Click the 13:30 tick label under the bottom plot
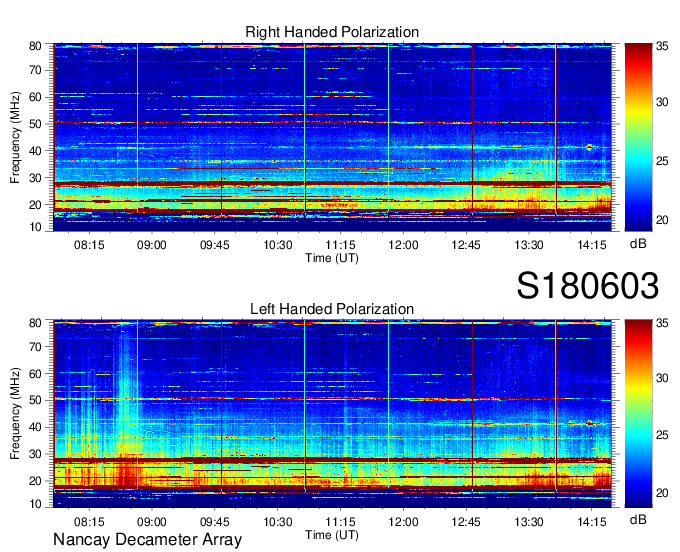Viewport: 680px width, 552px height. click(529, 522)
